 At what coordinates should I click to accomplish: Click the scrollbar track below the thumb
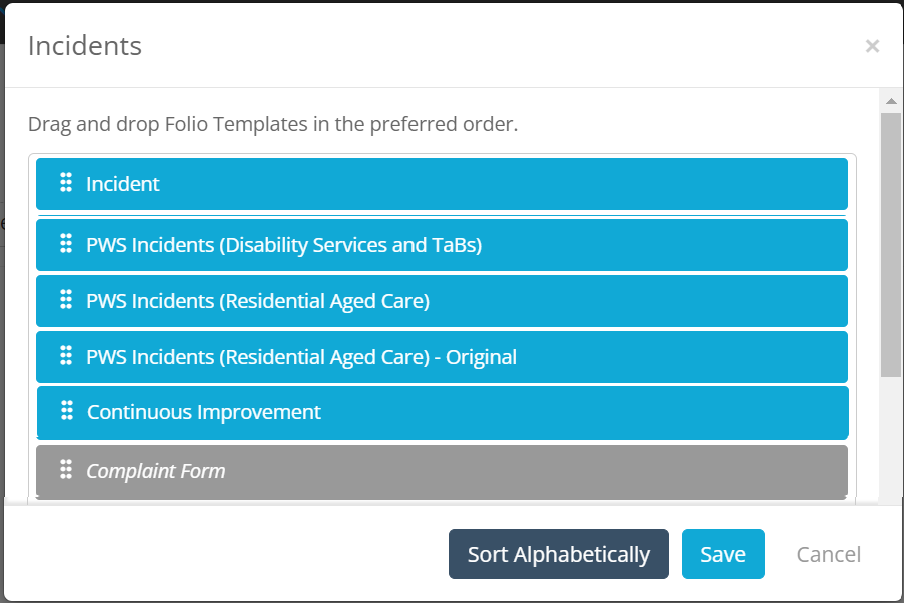pyautogui.click(x=890, y=440)
